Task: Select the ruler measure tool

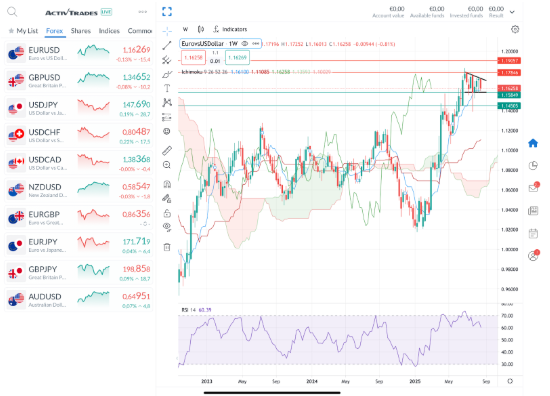Action: pos(167,150)
